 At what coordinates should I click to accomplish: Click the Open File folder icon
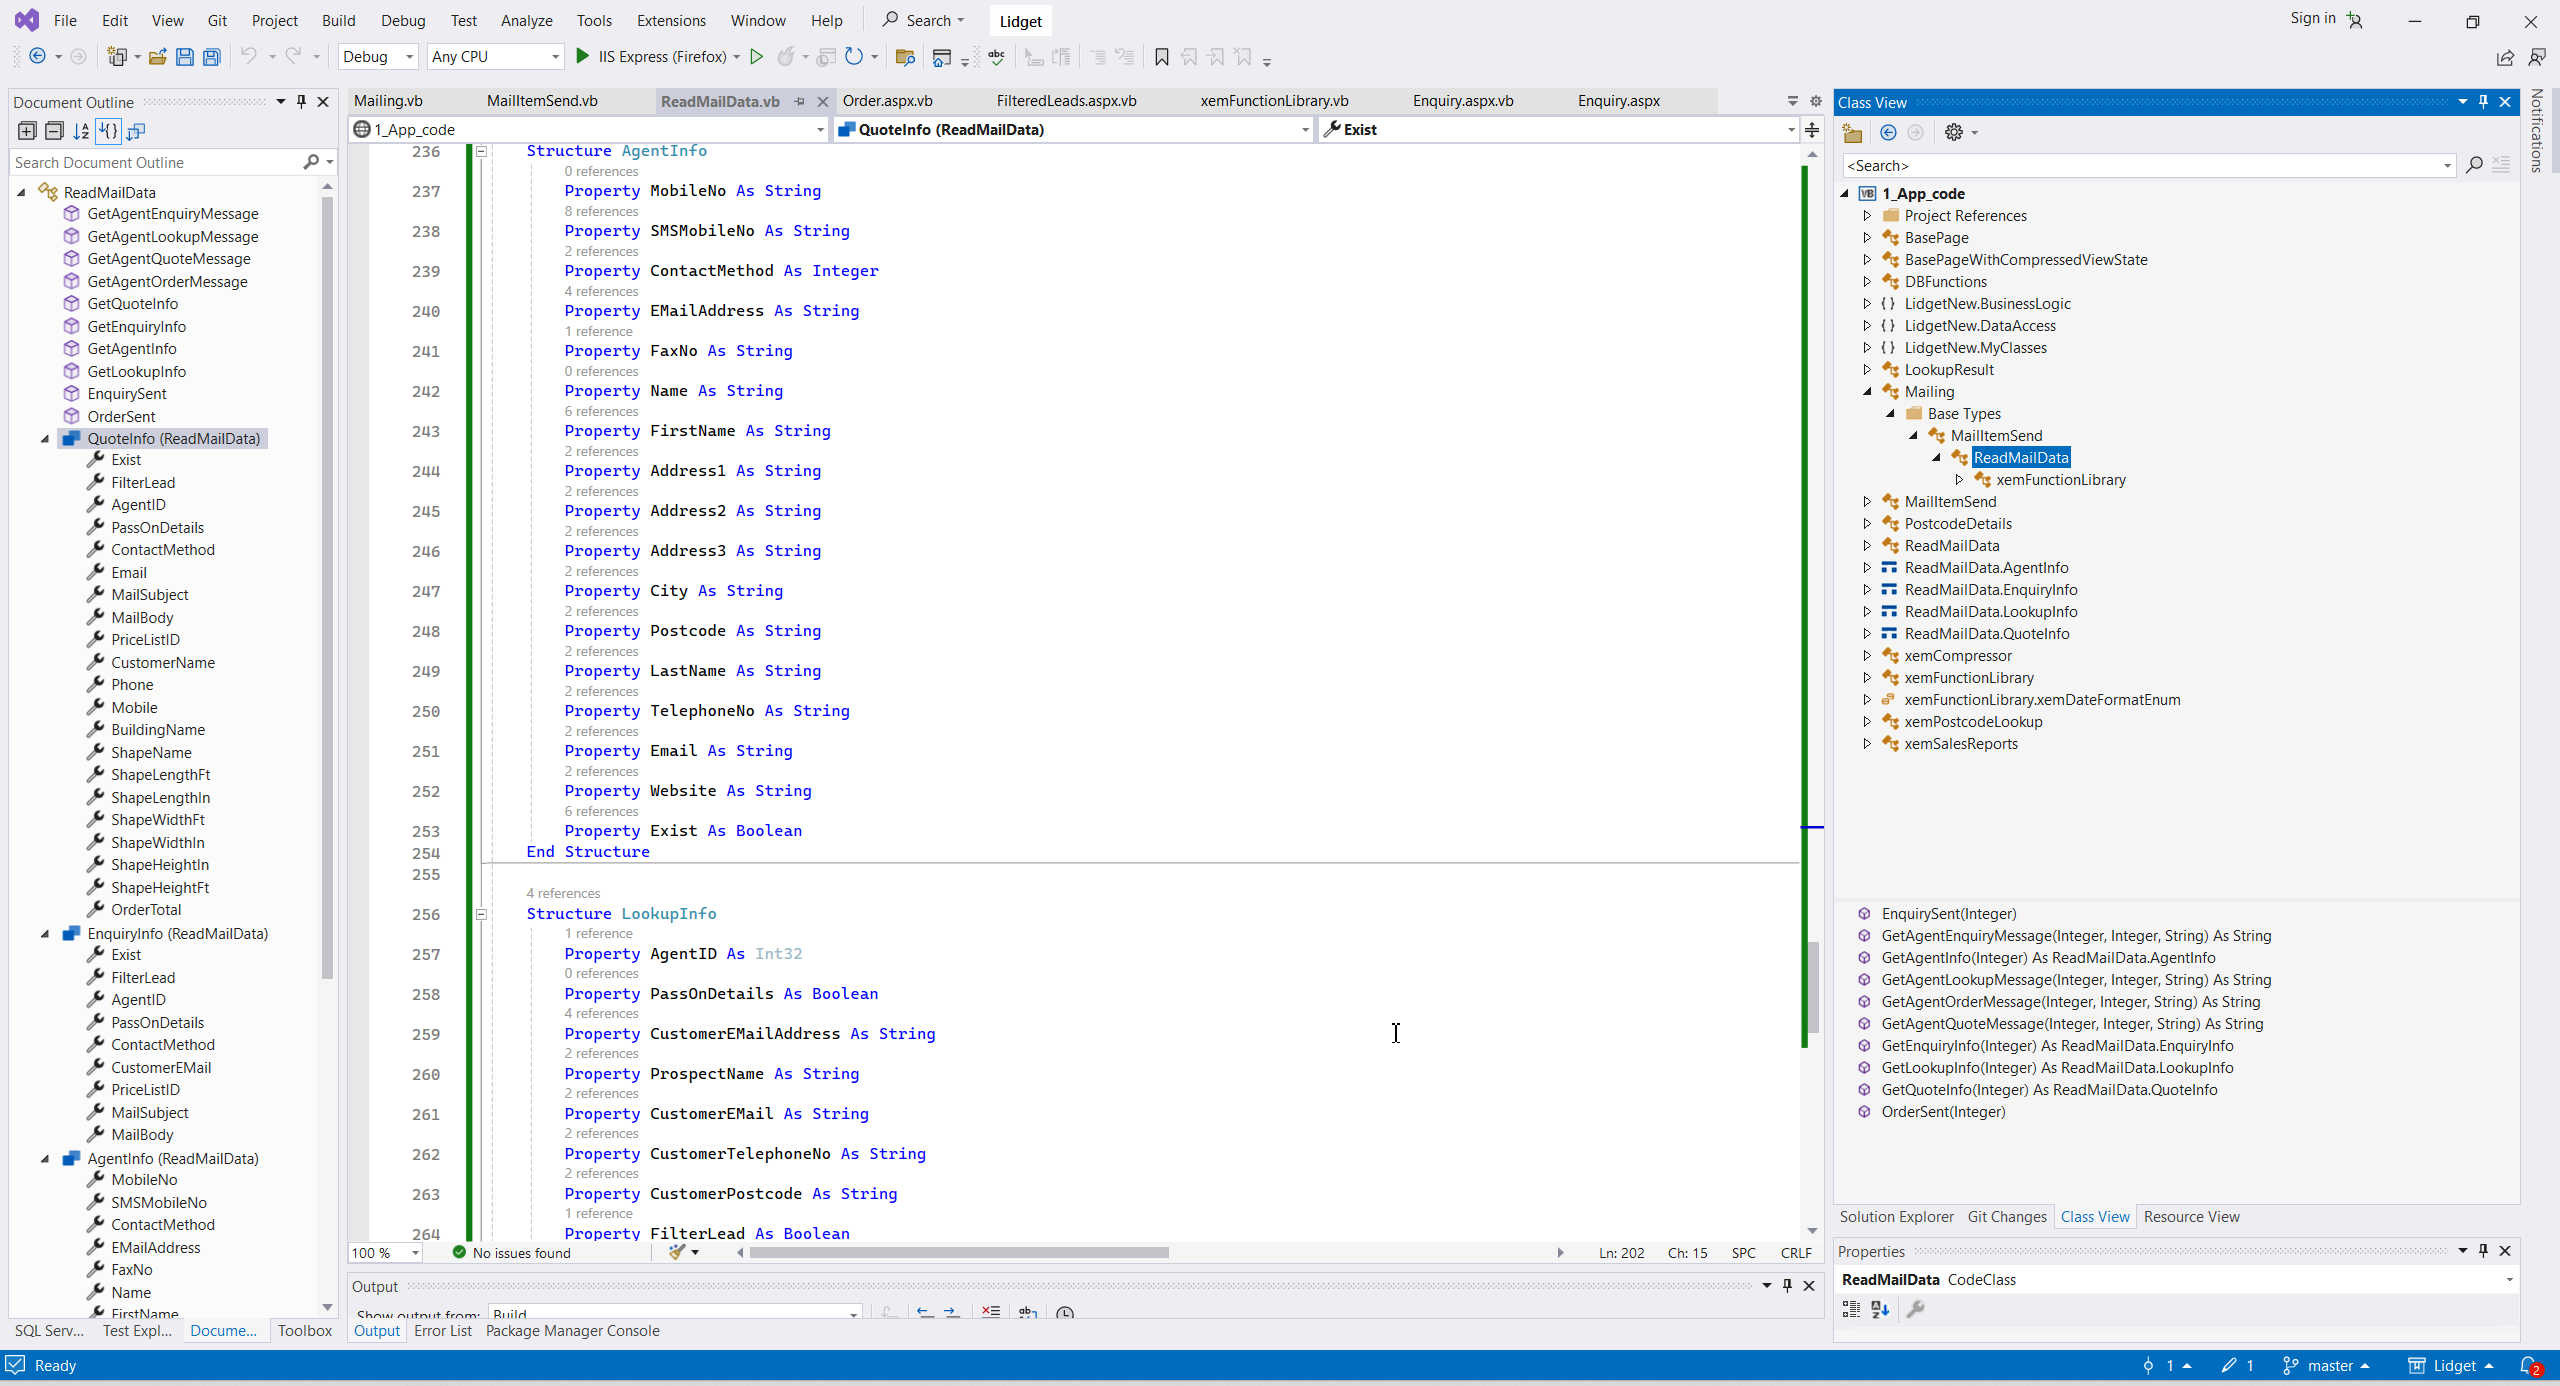(157, 57)
